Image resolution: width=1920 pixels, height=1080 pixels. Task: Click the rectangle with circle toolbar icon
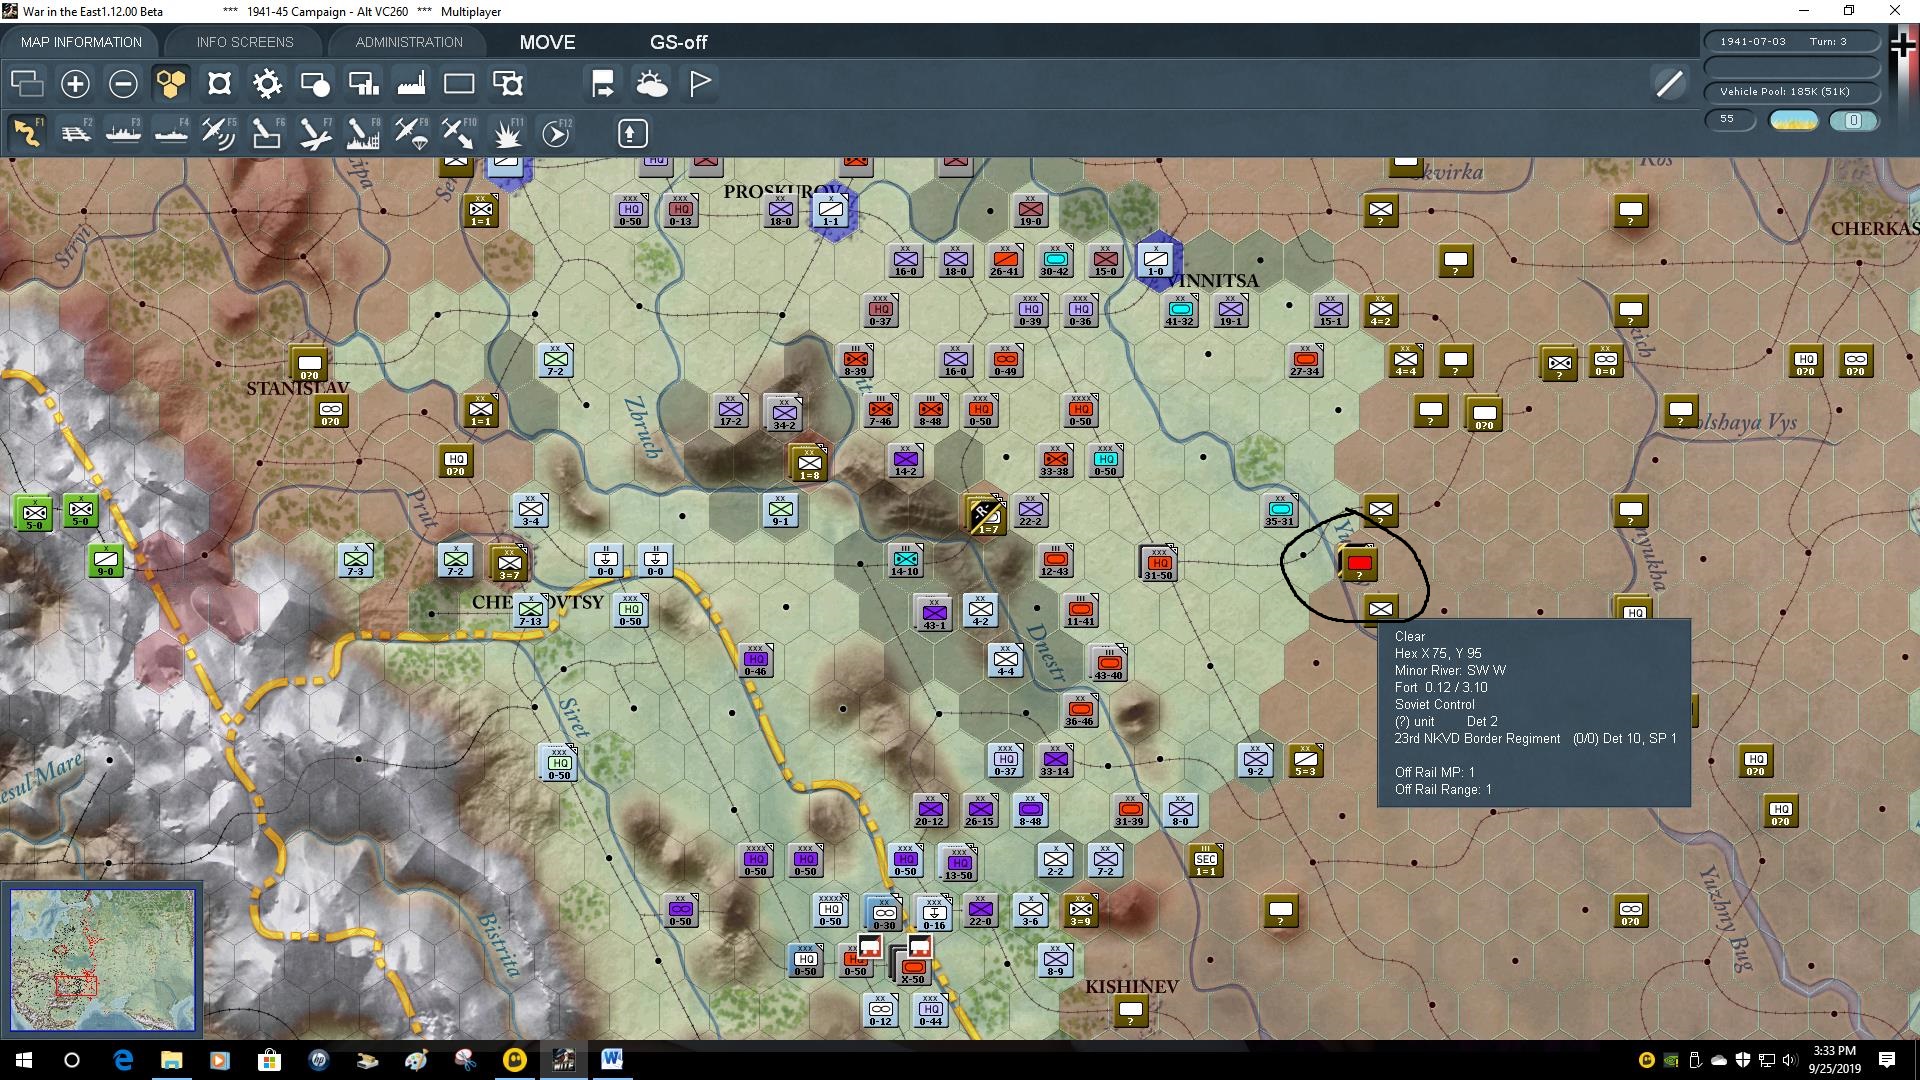315,83
